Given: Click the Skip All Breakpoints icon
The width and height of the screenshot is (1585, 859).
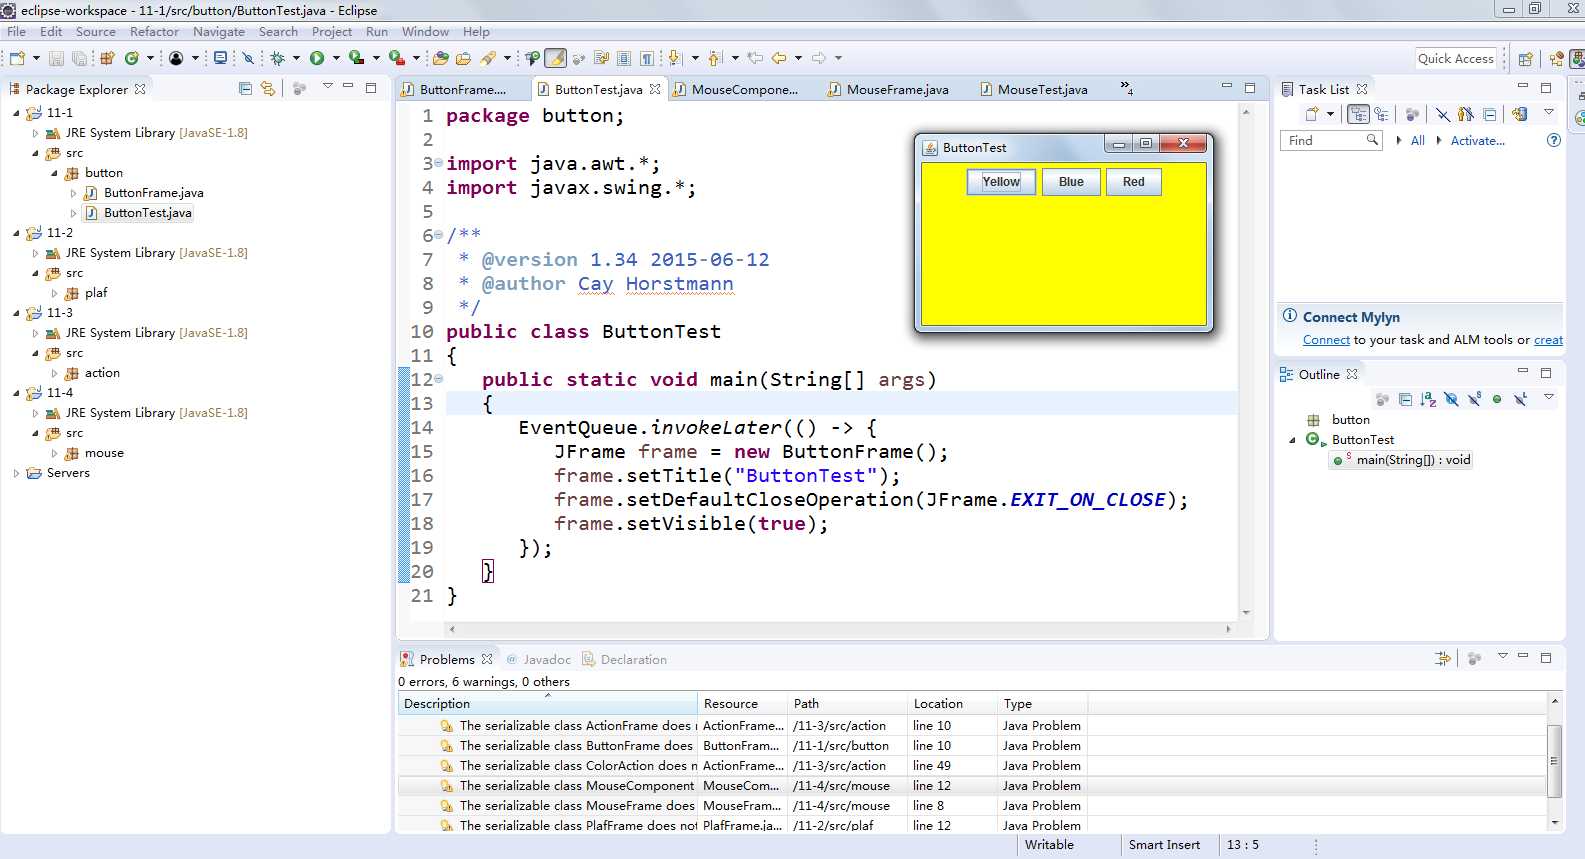Looking at the screenshot, I should click(248, 58).
